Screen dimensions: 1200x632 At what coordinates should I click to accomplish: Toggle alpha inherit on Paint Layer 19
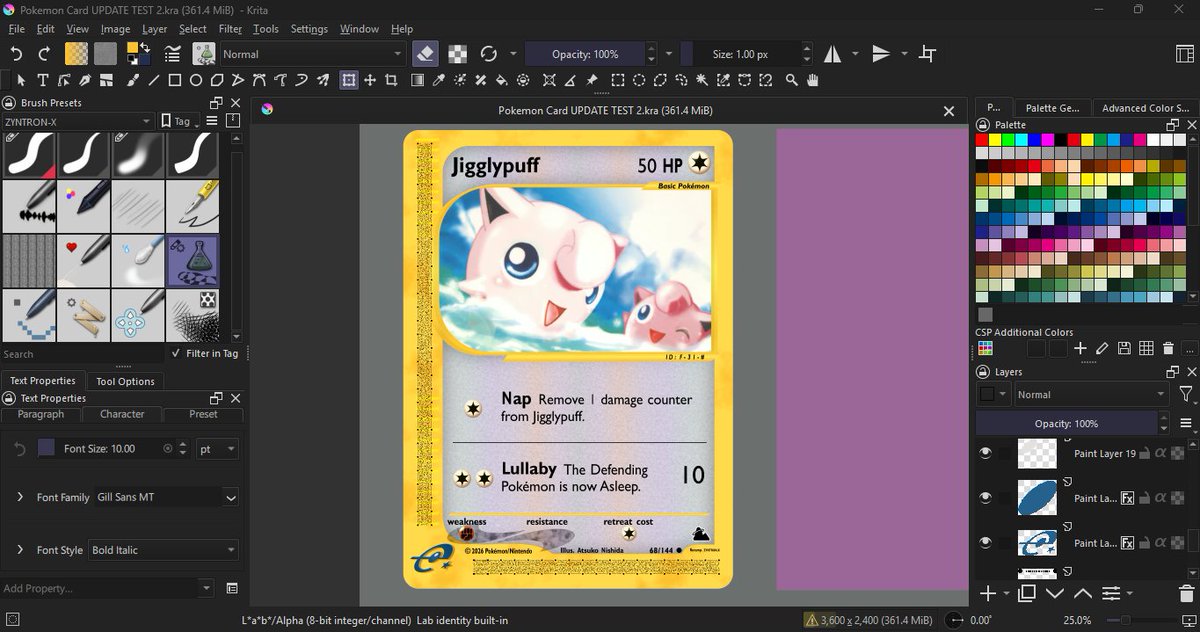click(1162, 453)
